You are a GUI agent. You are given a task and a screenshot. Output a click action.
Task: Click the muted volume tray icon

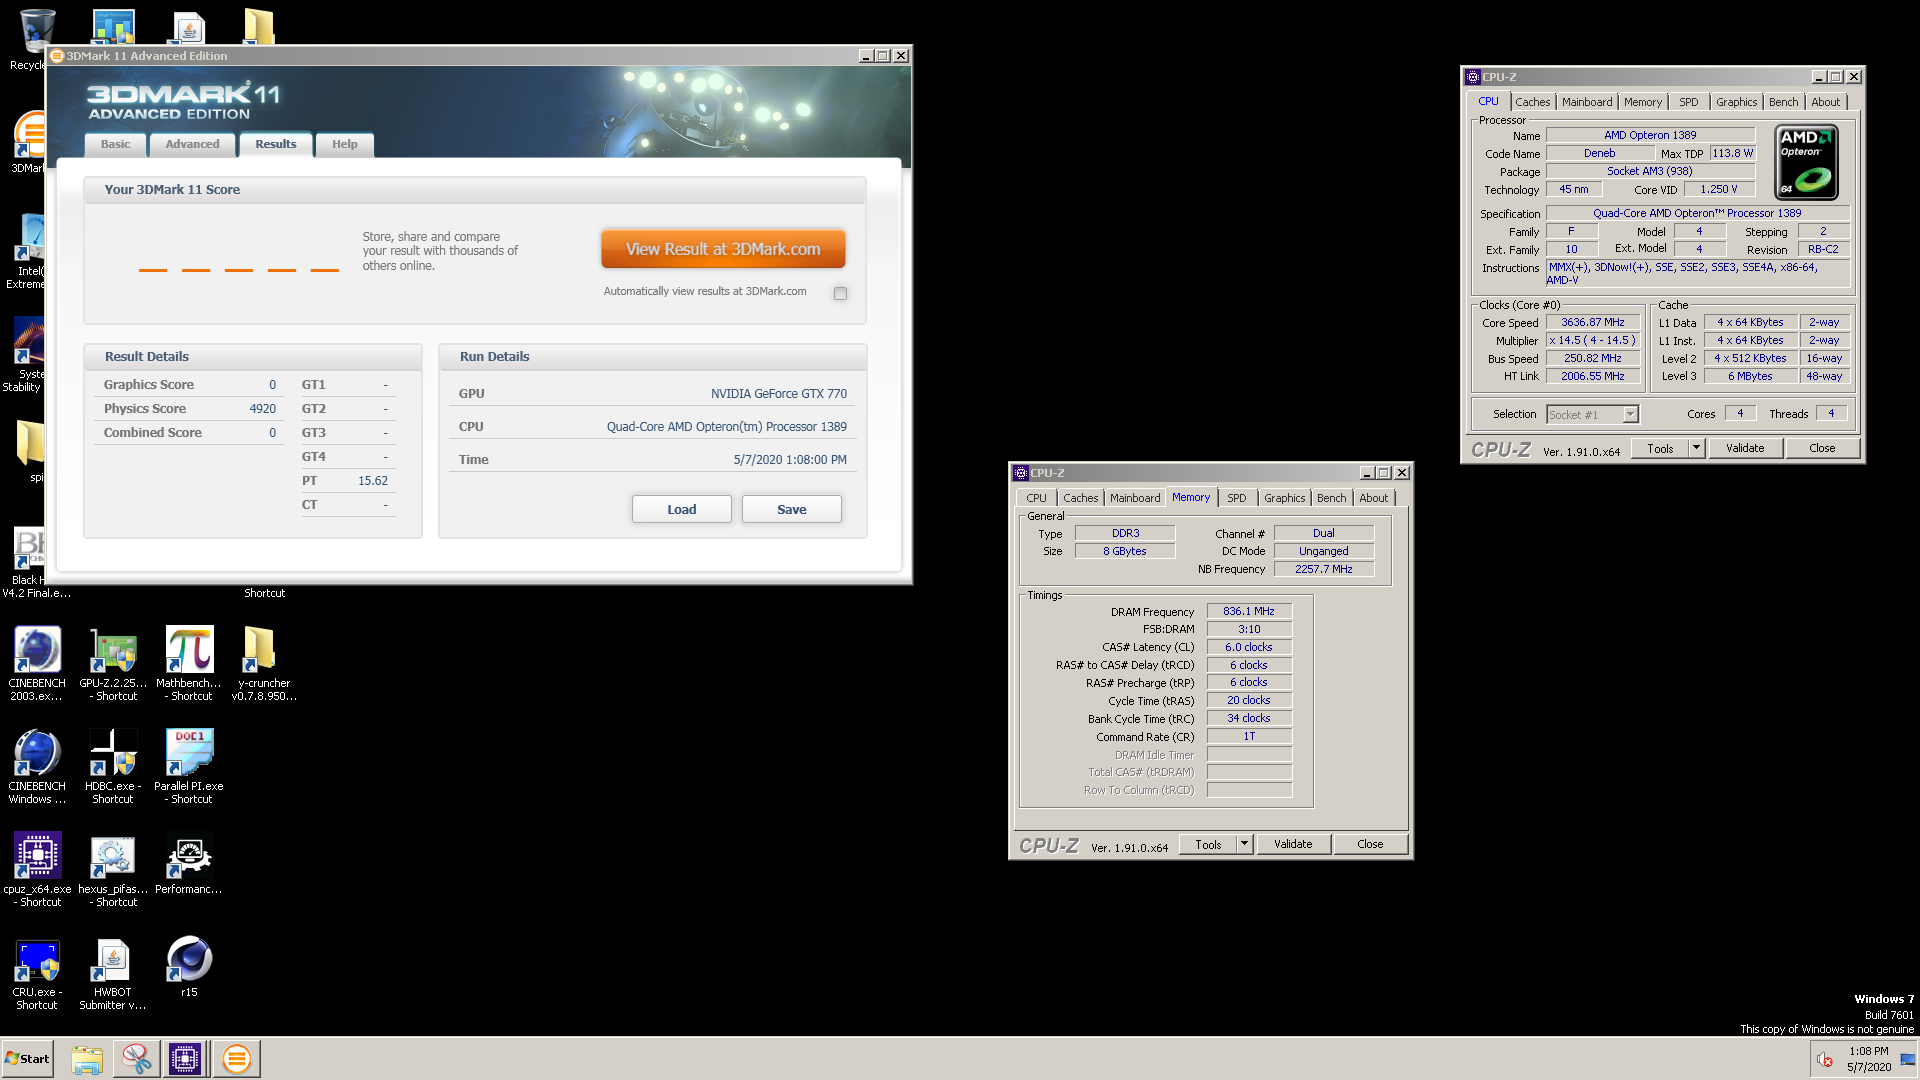tap(1825, 1060)
